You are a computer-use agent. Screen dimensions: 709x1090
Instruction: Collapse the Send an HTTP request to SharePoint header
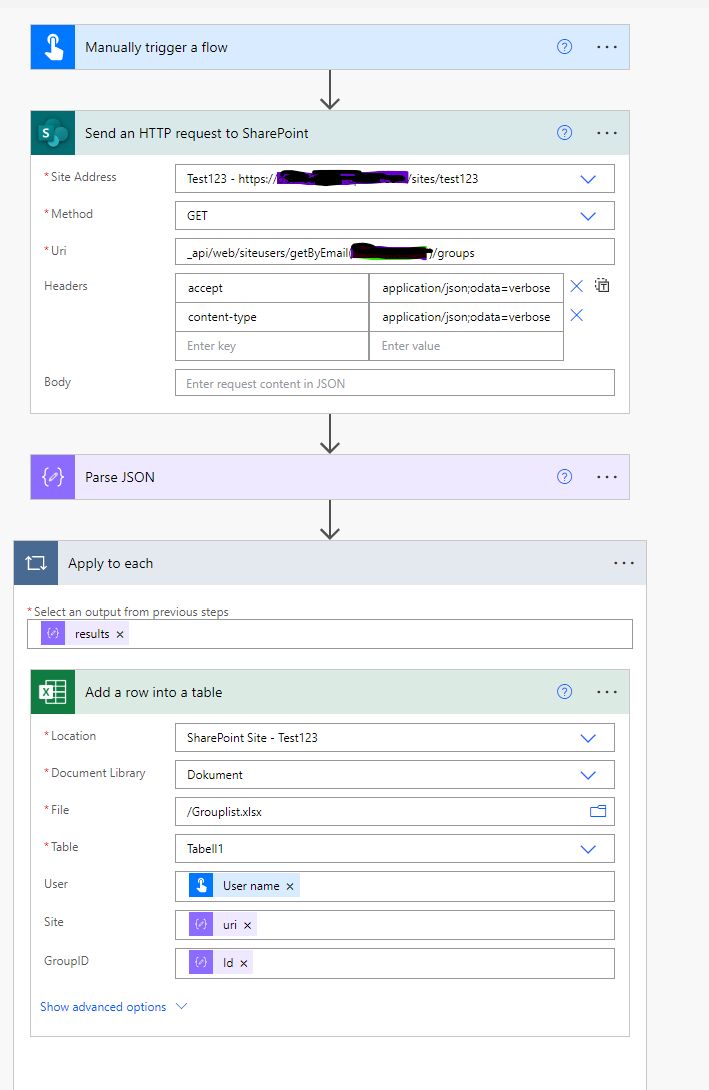330,133
